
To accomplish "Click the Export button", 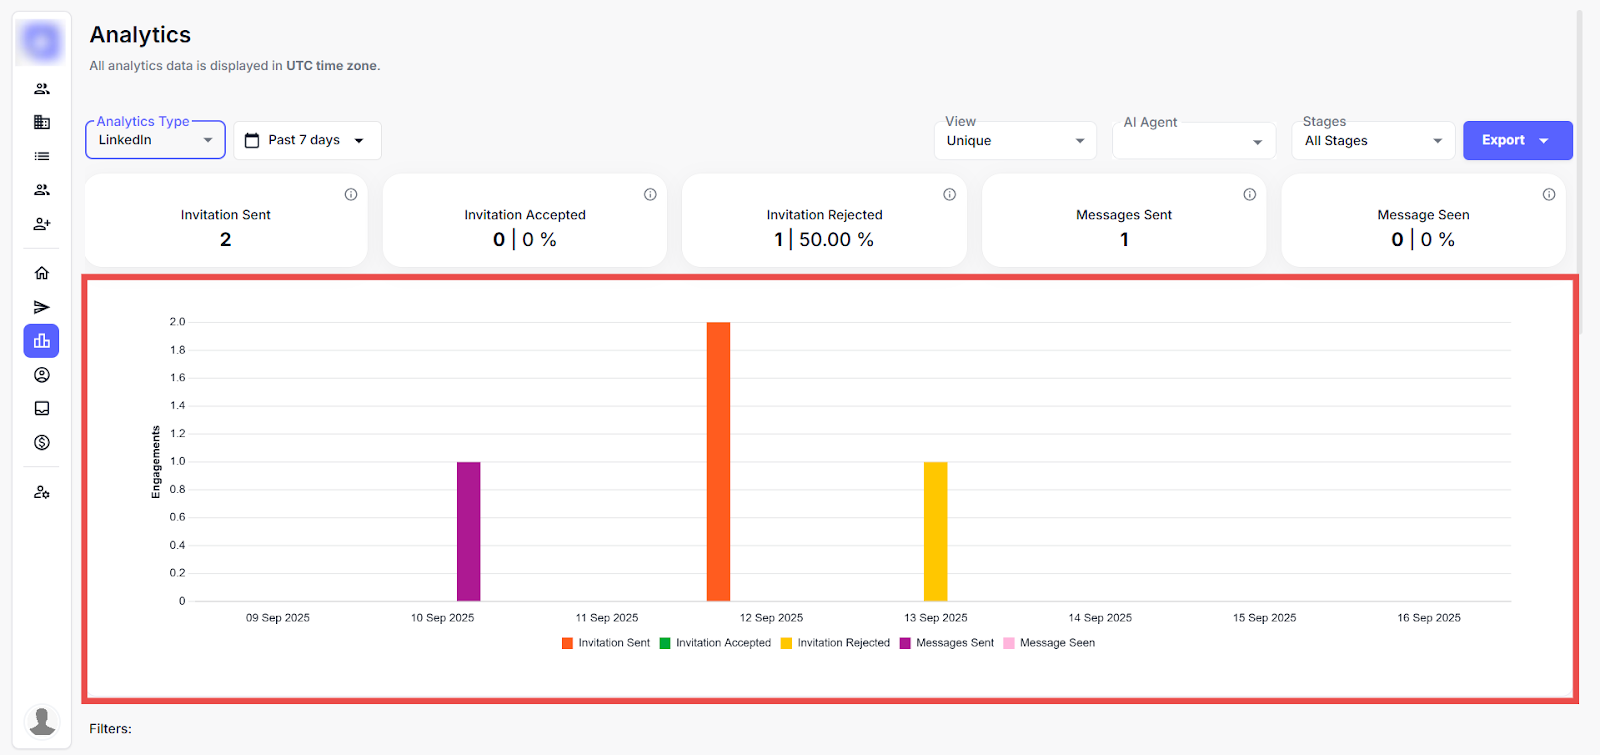I will click(1516, 140).
